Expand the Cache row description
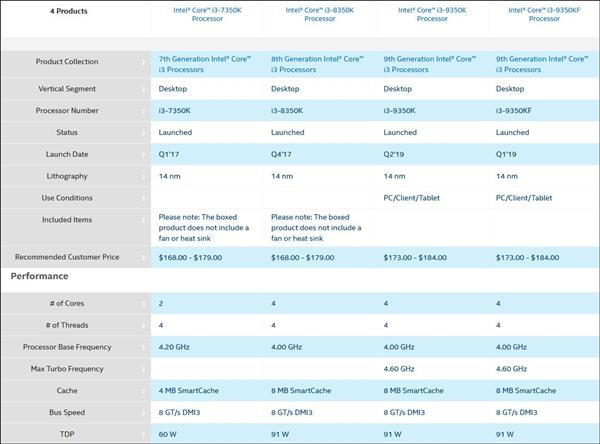600x444 pixels. pyautogui.click(x=143, y=391)
